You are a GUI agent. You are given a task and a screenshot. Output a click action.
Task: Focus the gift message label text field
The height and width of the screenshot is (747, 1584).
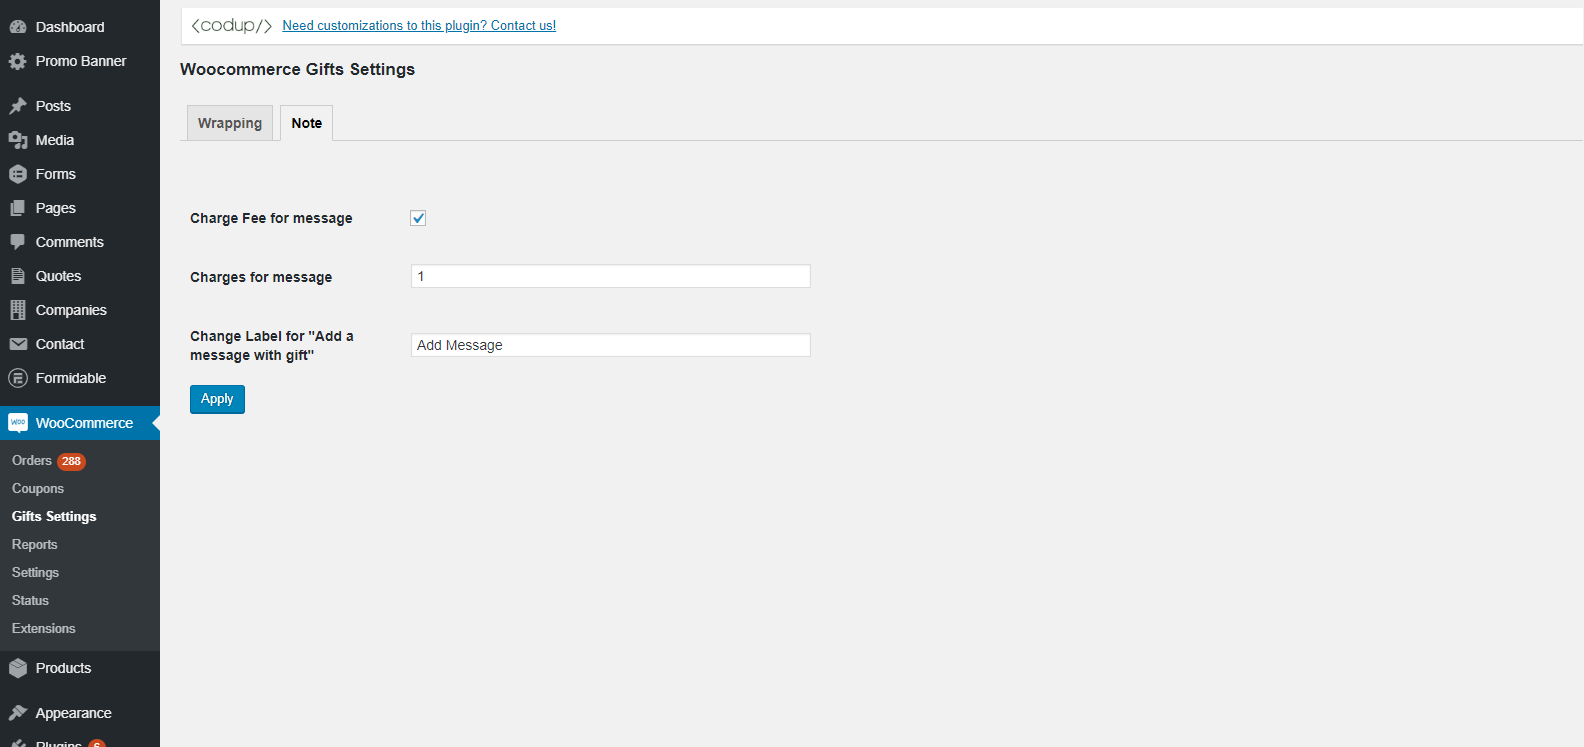pyautogui.click(x=611, y=345)
